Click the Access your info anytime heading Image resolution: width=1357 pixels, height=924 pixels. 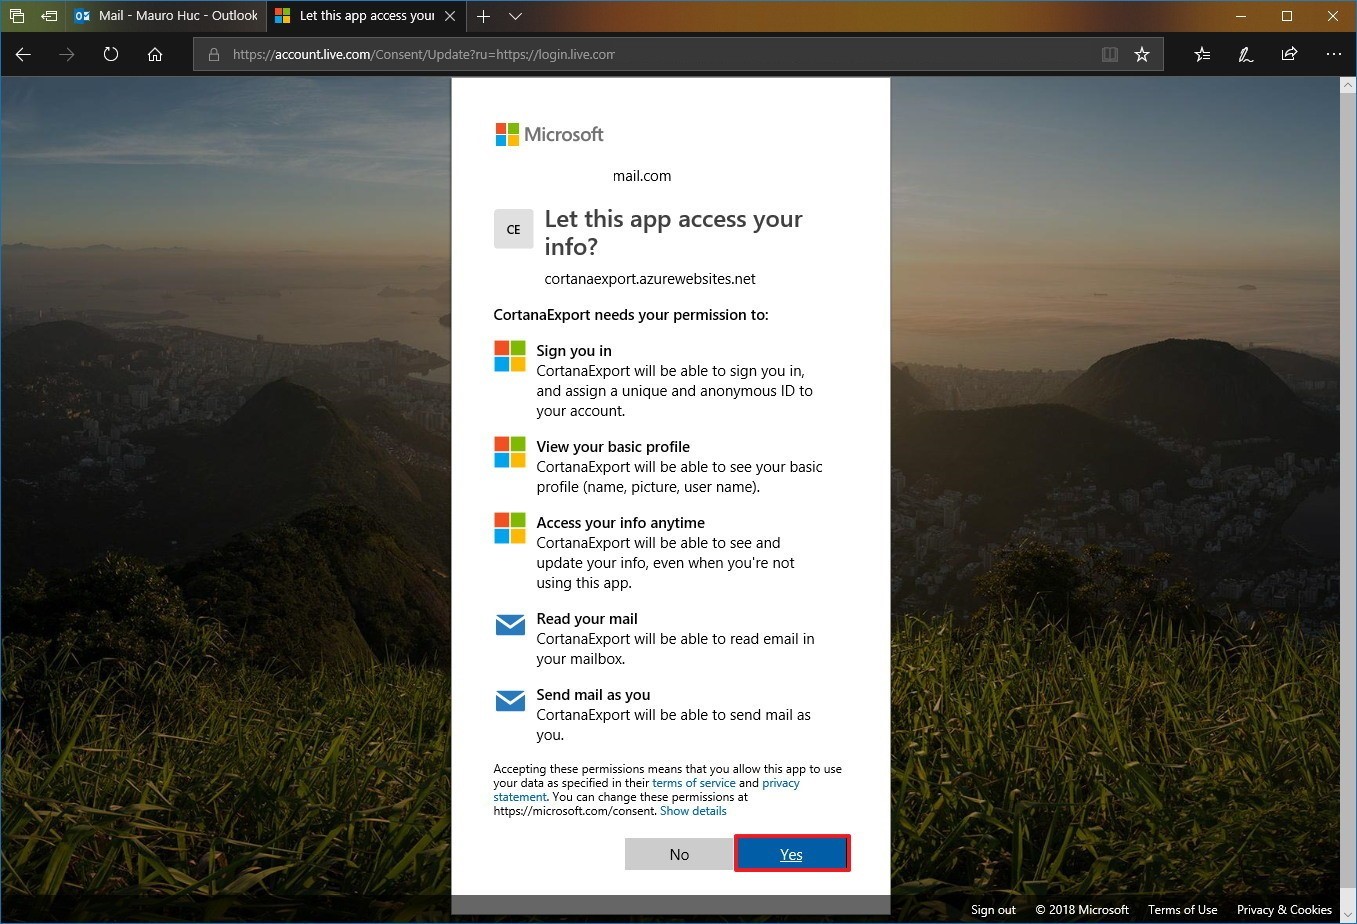tap(620, 523)
